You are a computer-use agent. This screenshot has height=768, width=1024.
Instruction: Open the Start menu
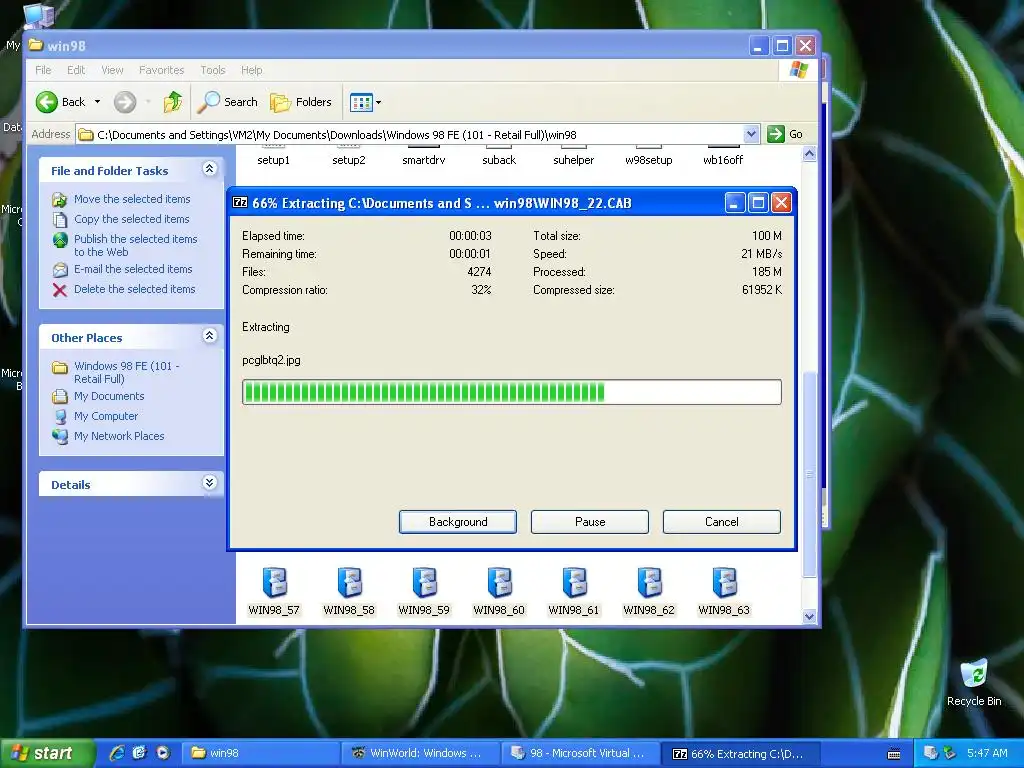click(x=47, y=753)
